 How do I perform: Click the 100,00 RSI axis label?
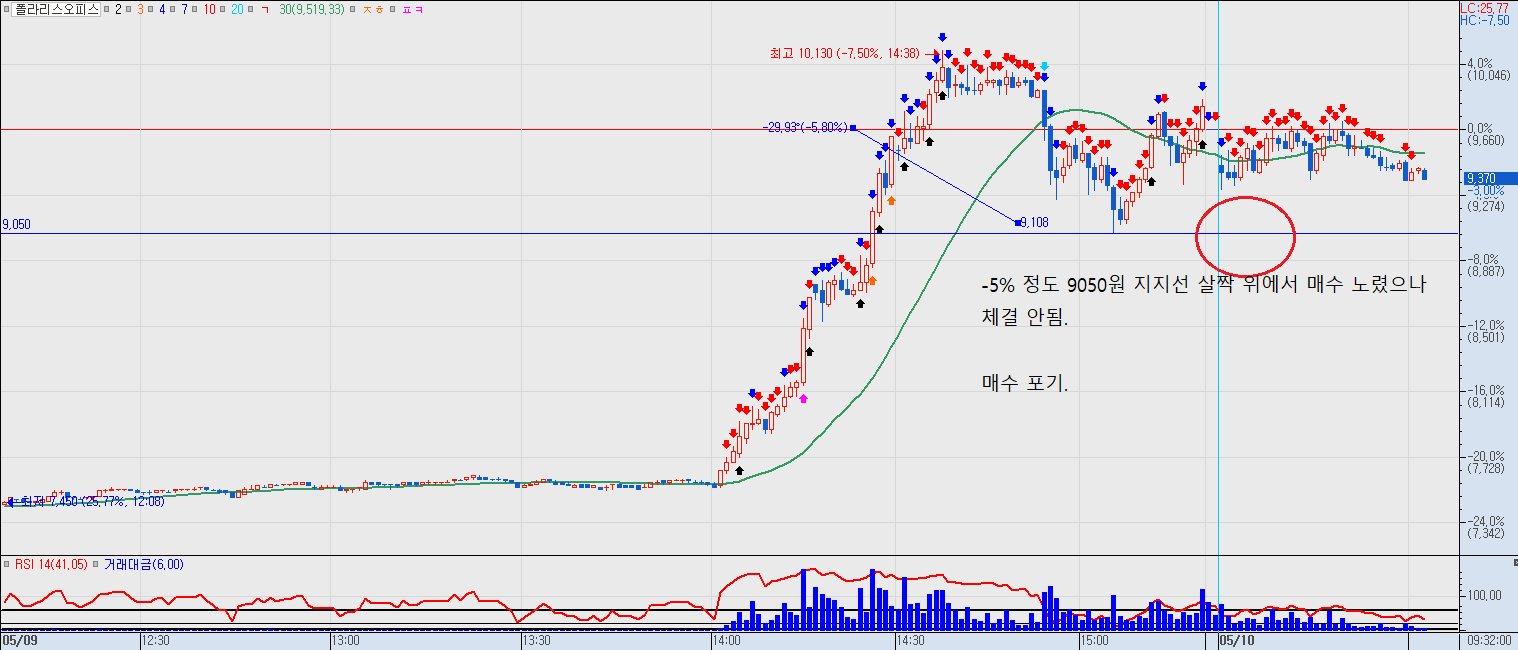point(1483,595)
